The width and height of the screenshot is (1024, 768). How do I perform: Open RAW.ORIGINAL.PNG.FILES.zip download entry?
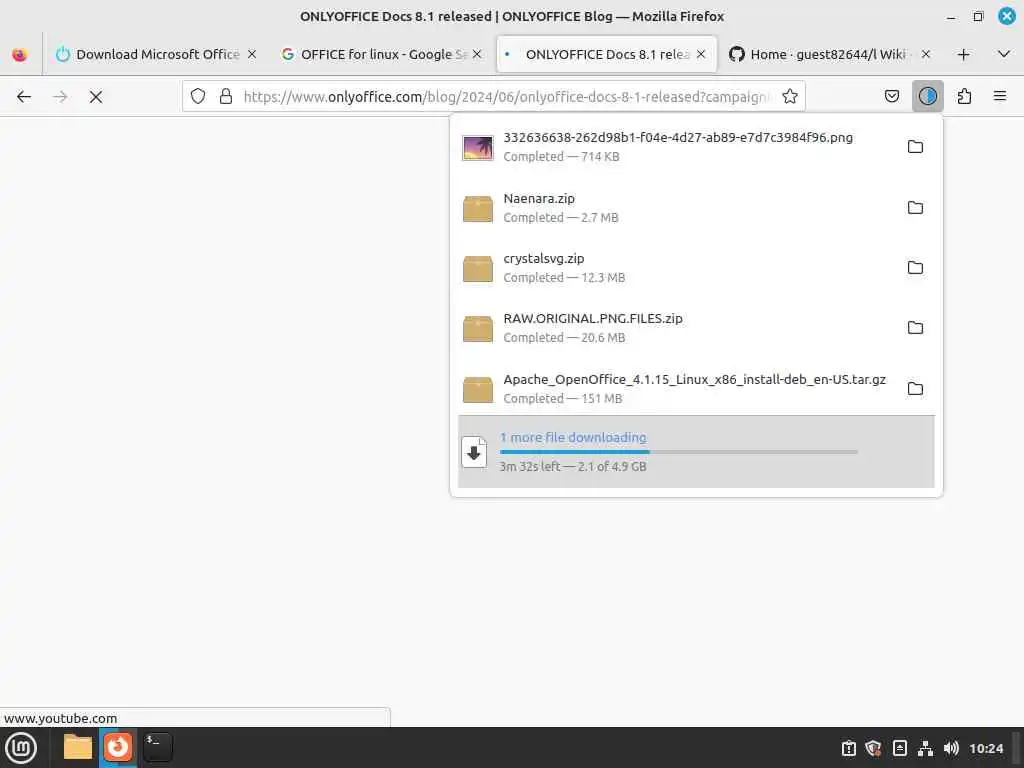(x=677, y=328)
